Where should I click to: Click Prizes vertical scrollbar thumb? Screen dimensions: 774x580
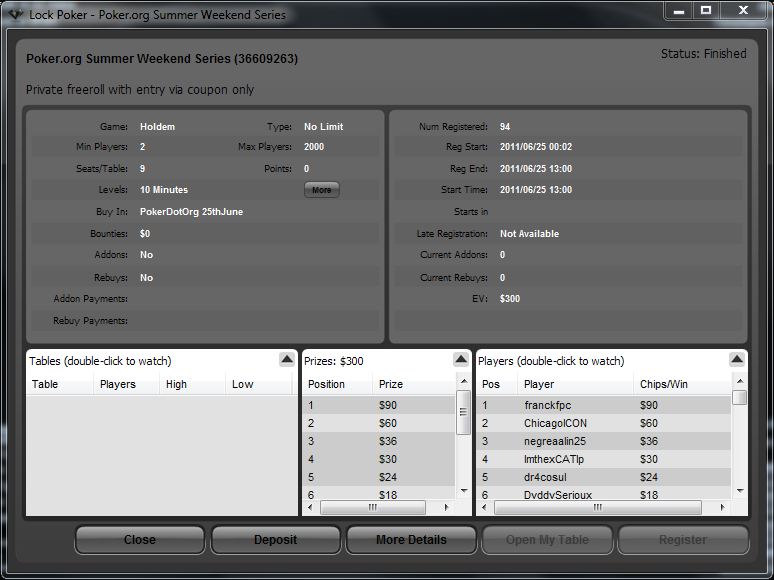[x=463, y=412]
